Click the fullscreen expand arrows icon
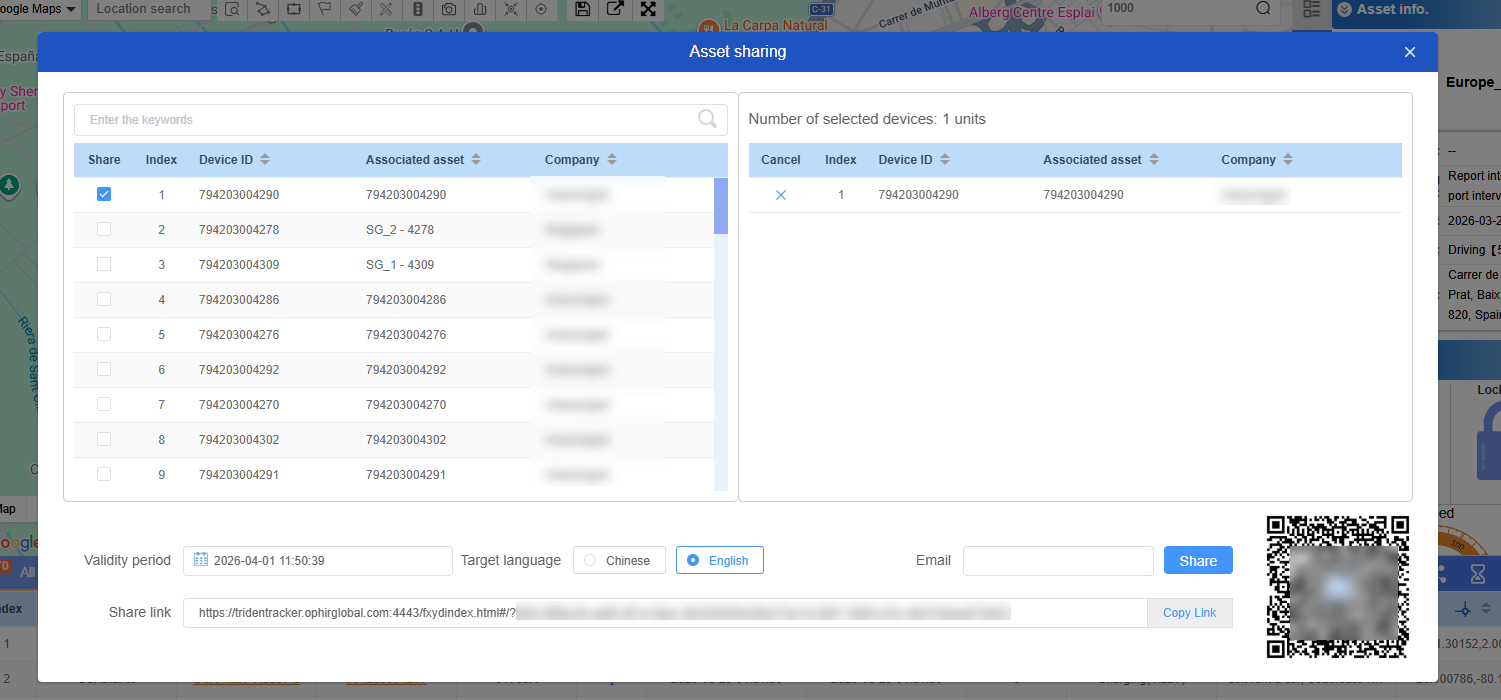 (648, 9)
